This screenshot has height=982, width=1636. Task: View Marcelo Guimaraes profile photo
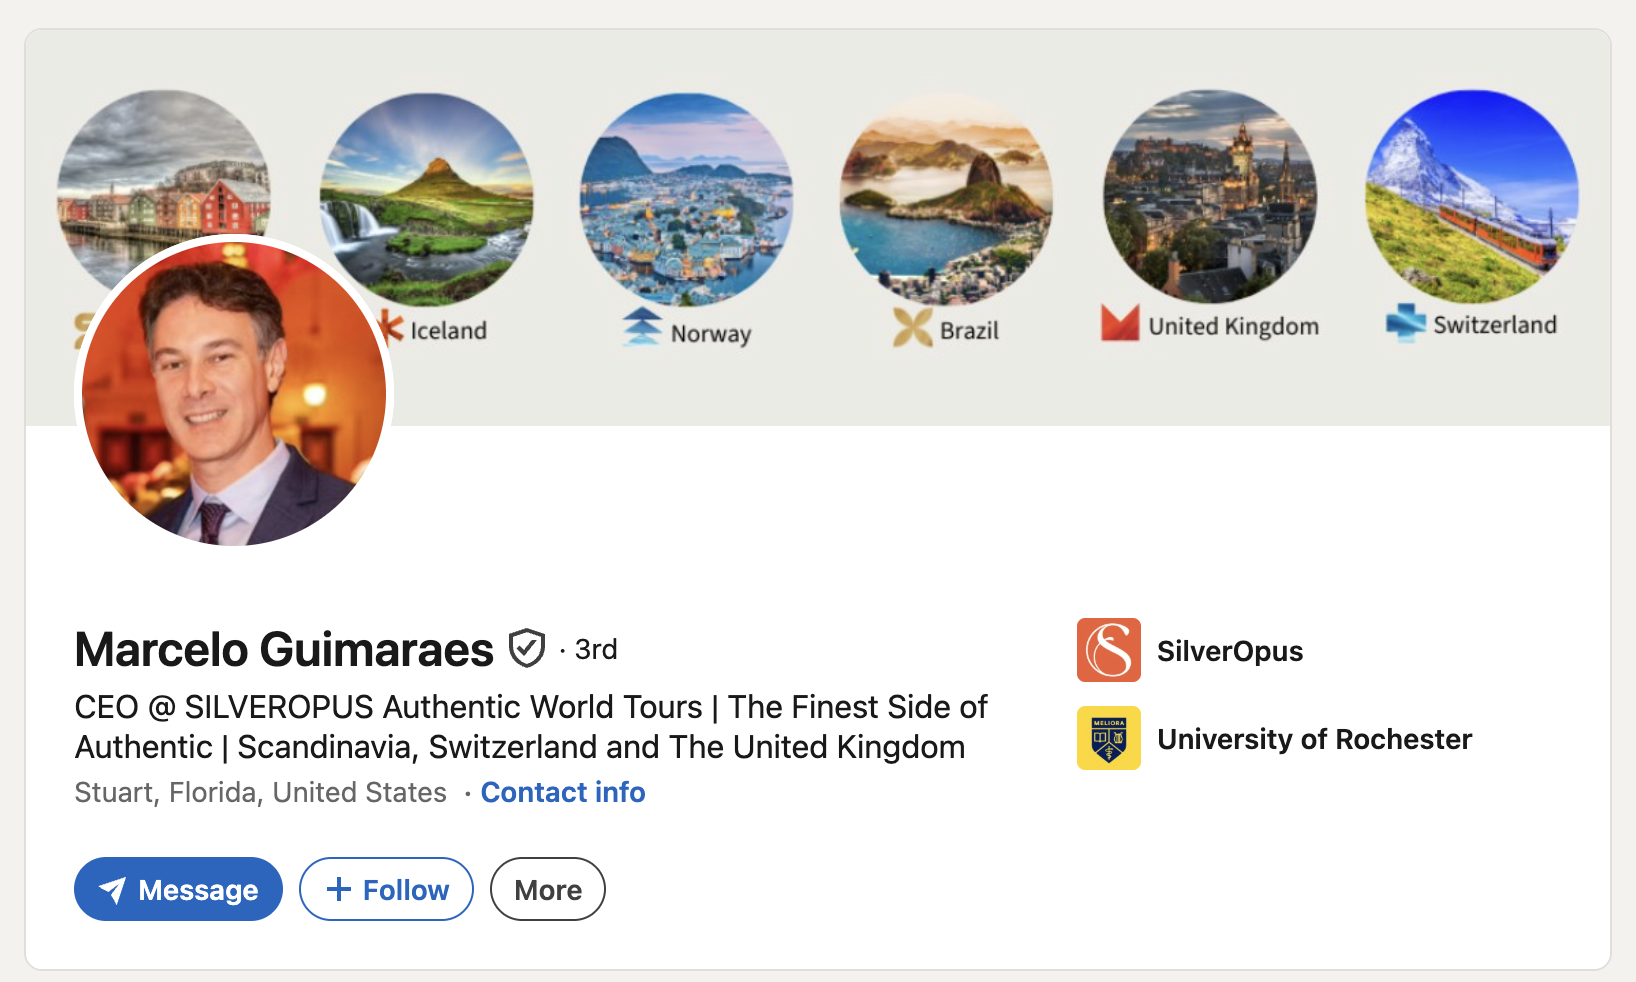coord(234,393)
